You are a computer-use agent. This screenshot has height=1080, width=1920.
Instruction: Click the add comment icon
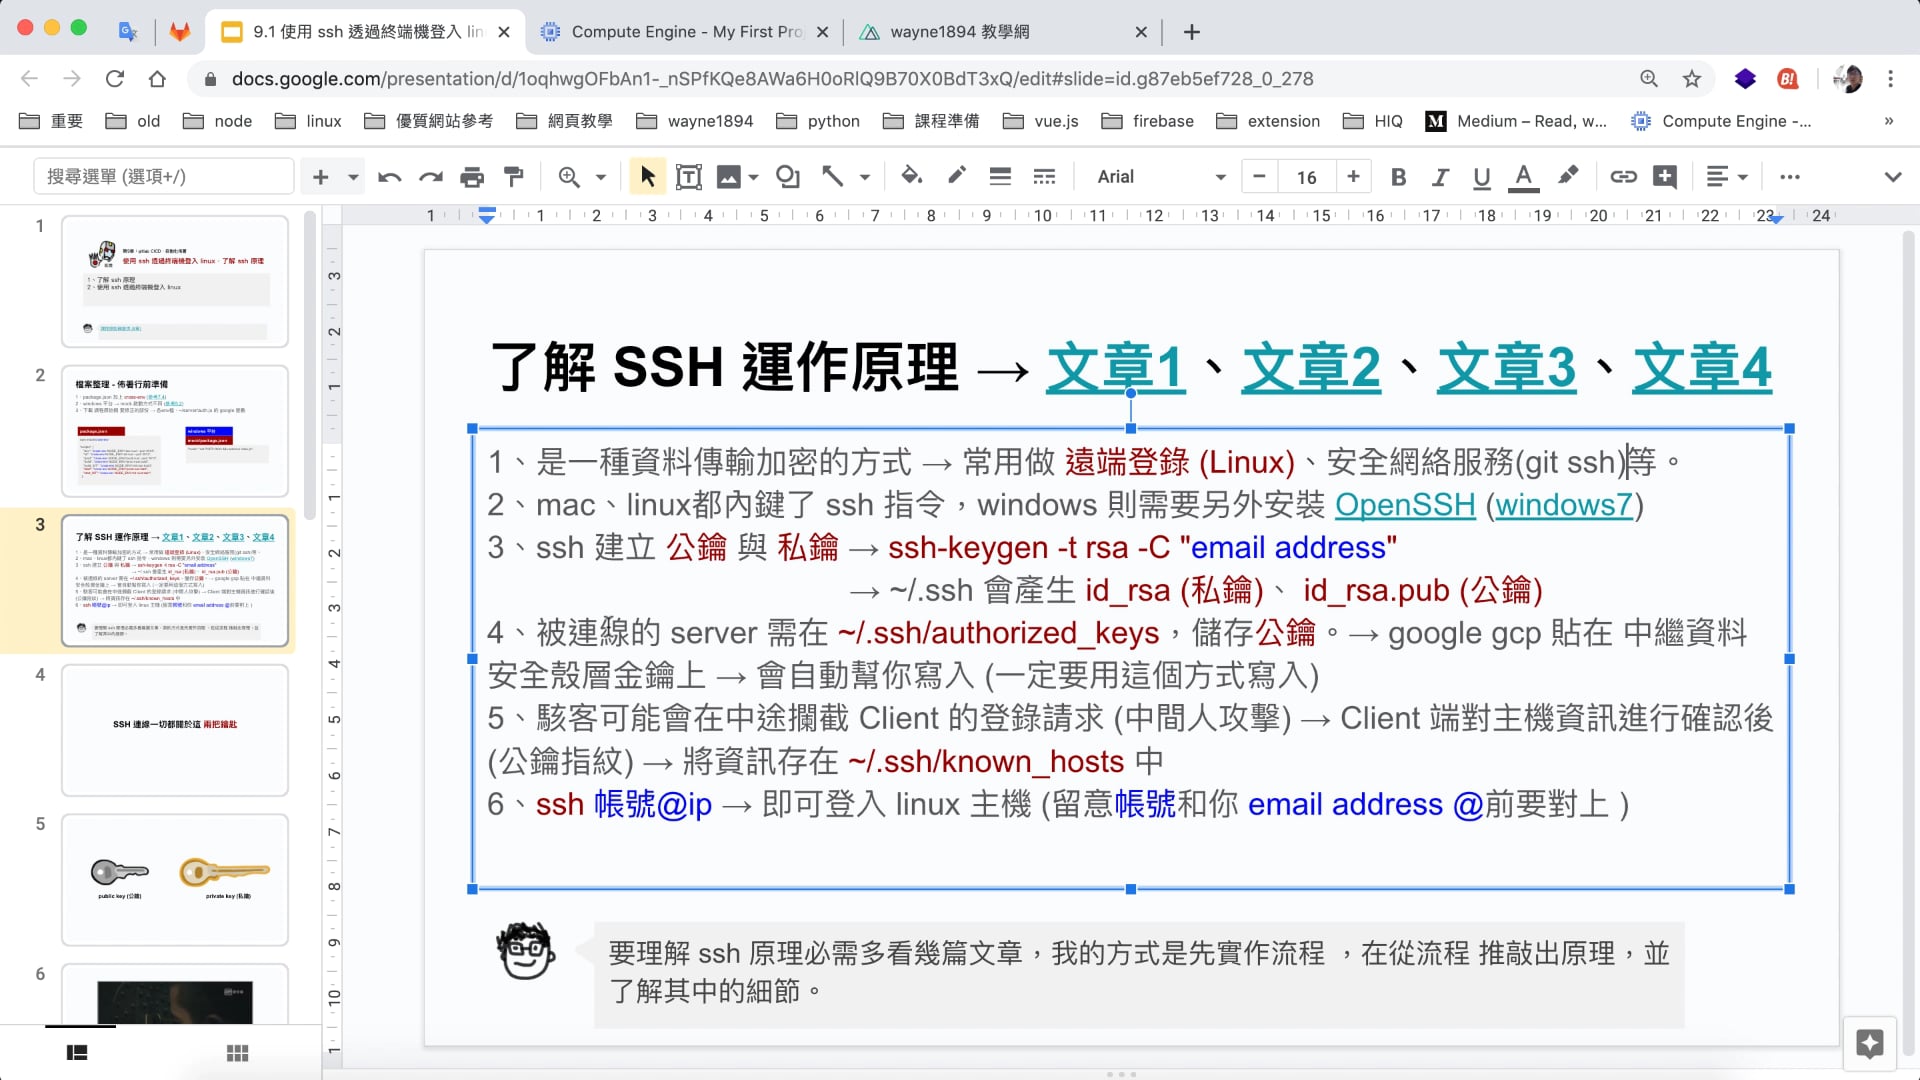(x=1665, y=177)
